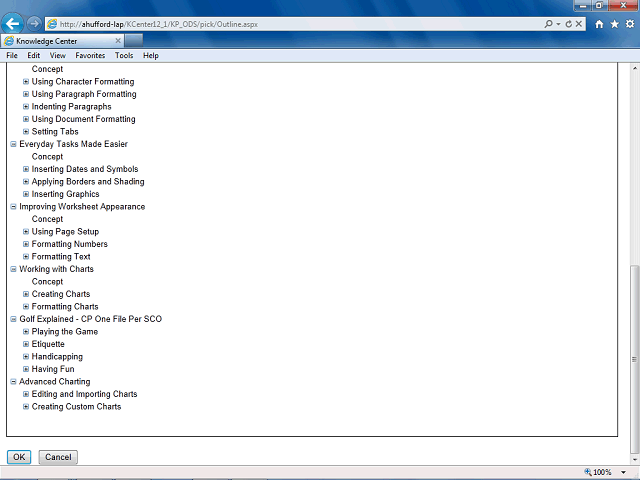Collapse Working with Charts section
This screenshot has width=640, height=480.
(13, 269)
